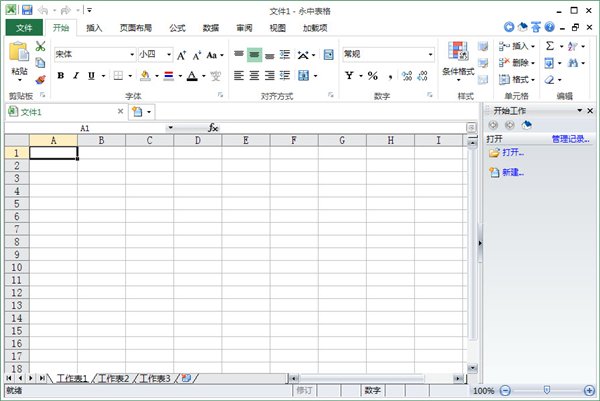Select sheet tab 工作表2
The image size is (600, 401).
point(114,378)
